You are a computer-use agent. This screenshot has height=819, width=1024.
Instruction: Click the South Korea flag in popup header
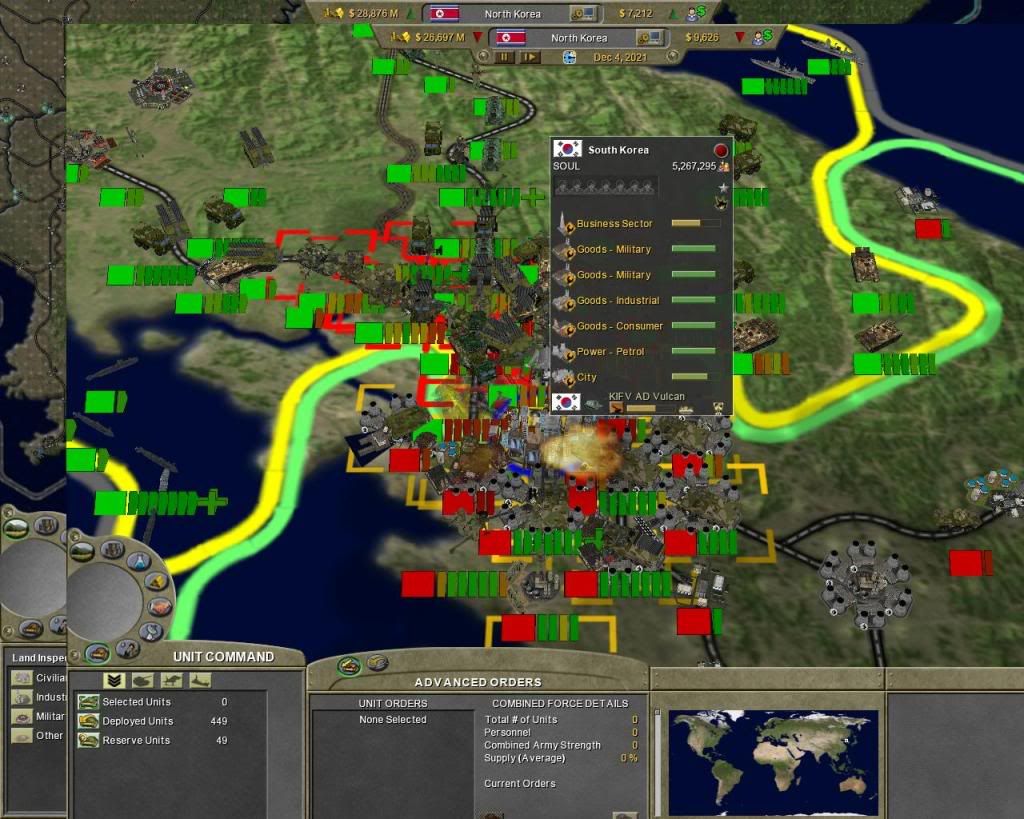(x=567, y=149)
